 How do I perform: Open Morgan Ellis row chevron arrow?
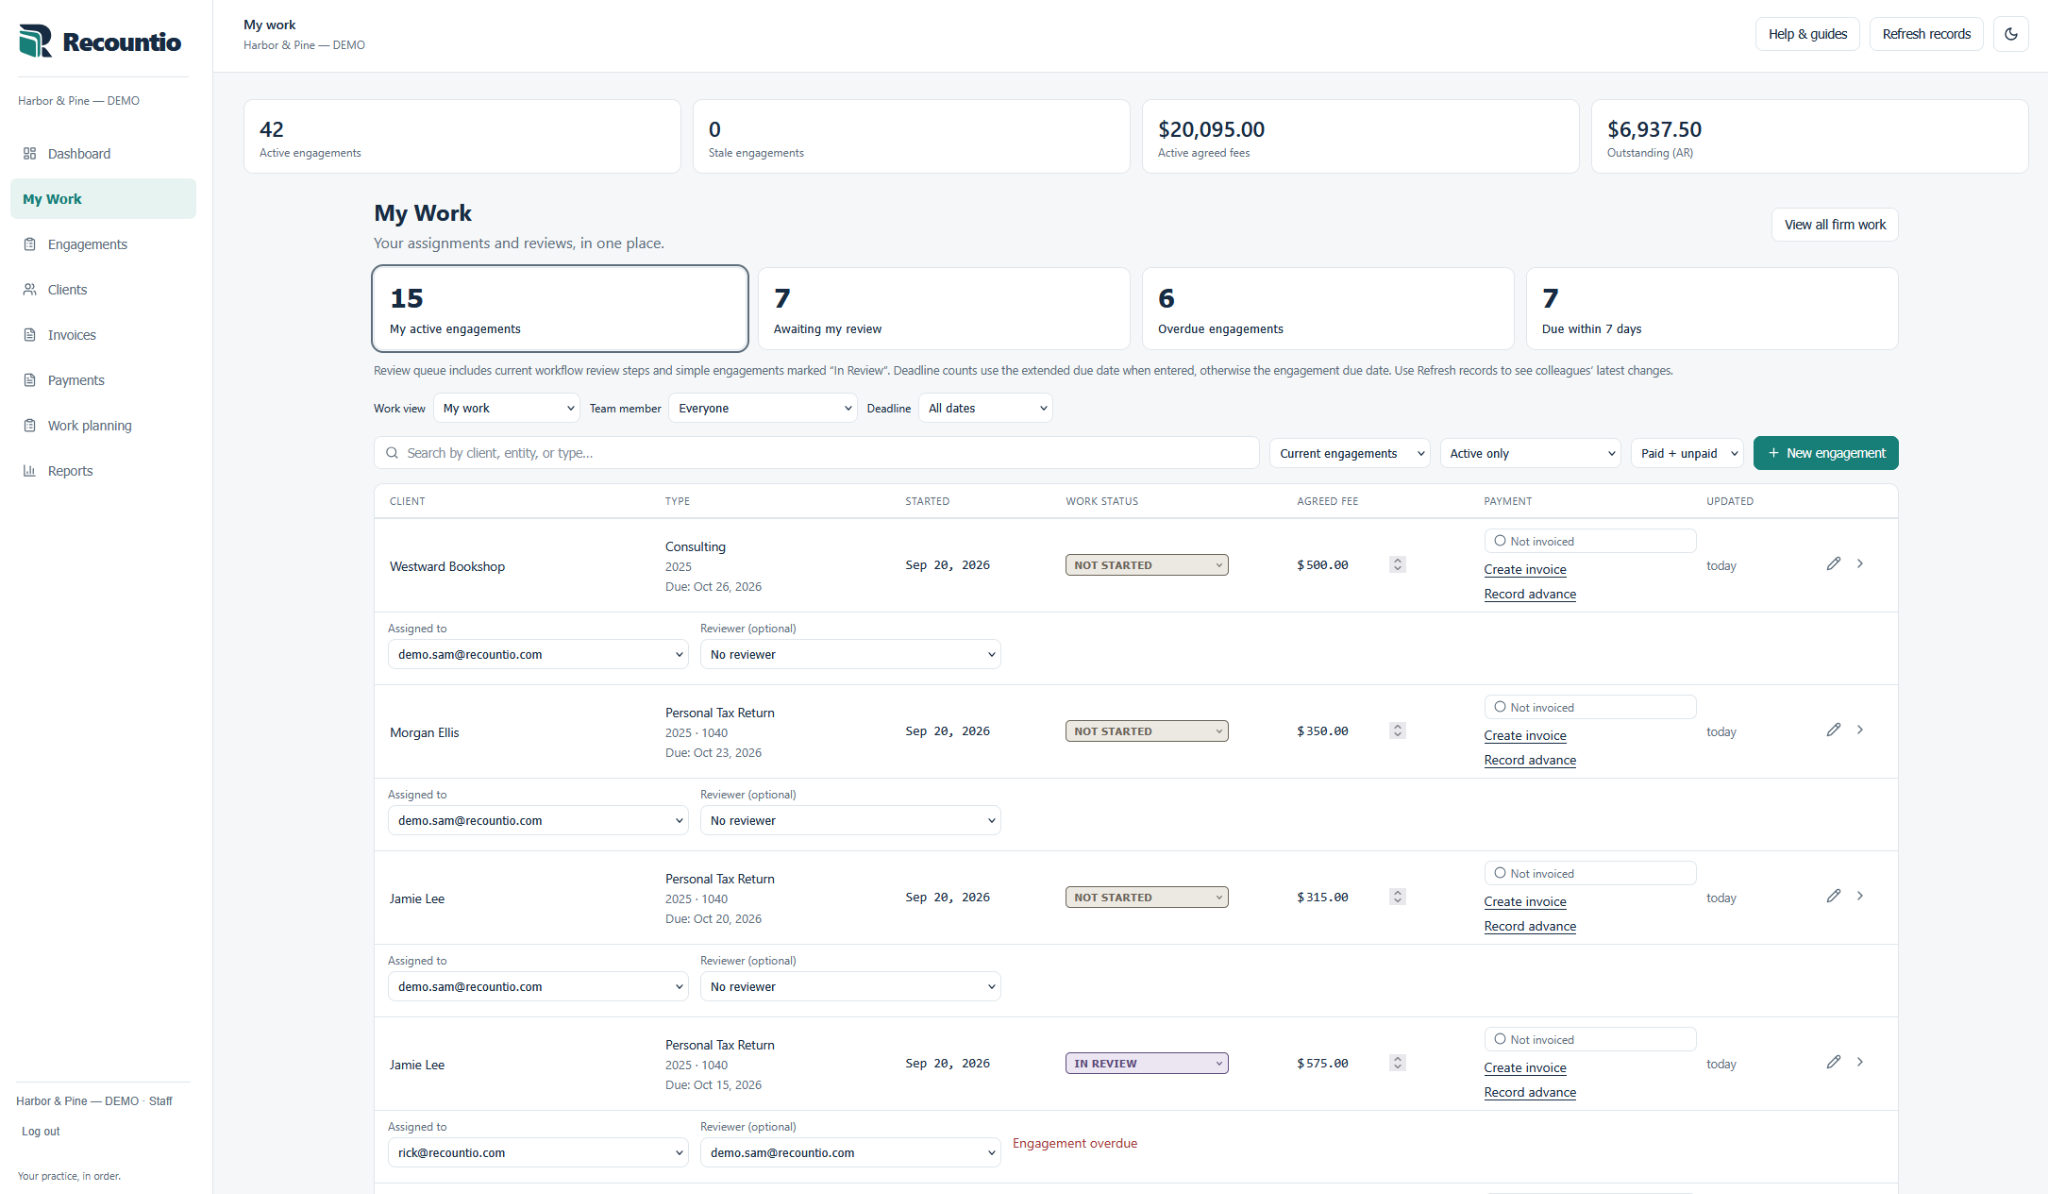pos(1860,730)
